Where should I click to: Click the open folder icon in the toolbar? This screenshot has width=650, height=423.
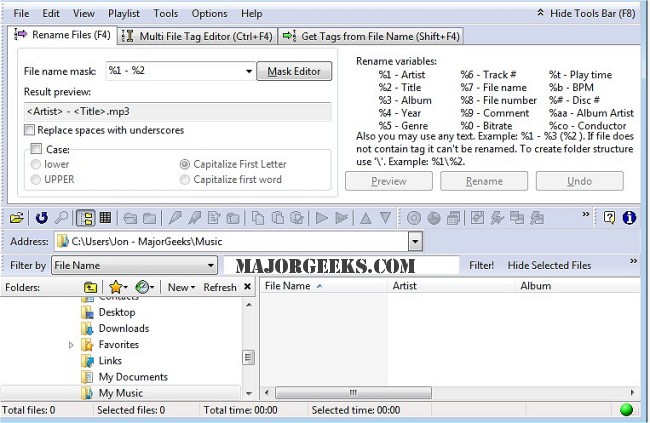pos(17,218)
